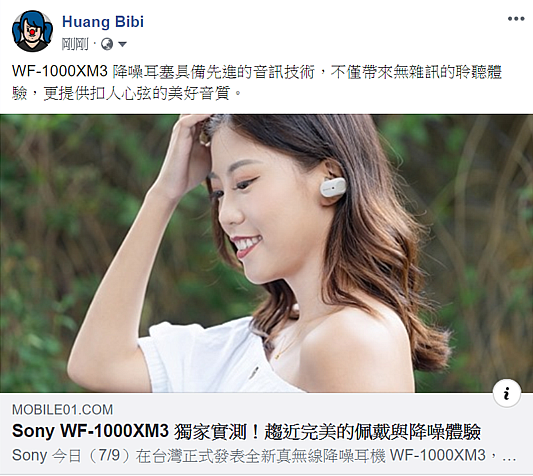
Task: Click the 趨近完美的佩戴與降噪體驗 headline portion
Action: click(373, 432)
